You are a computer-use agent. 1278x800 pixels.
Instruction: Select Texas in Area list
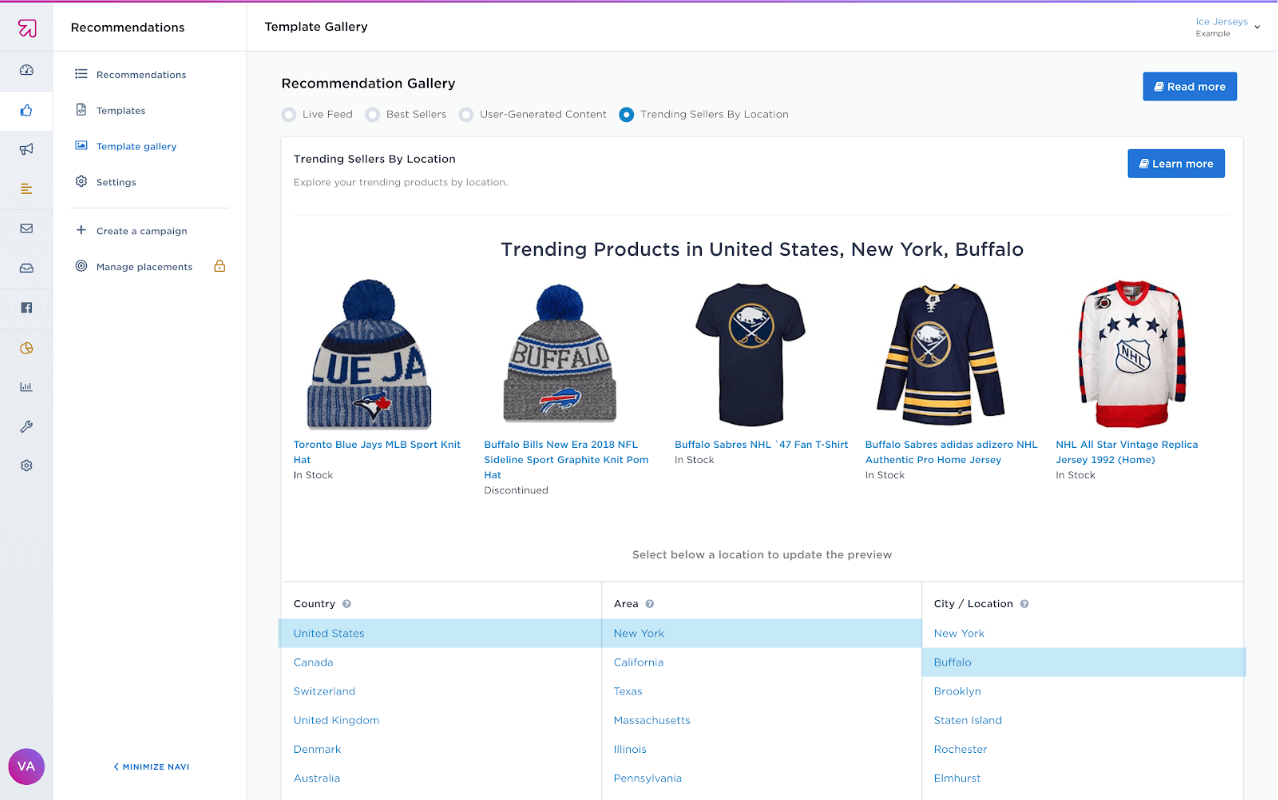pyautogui.click(x=628, y=692)
